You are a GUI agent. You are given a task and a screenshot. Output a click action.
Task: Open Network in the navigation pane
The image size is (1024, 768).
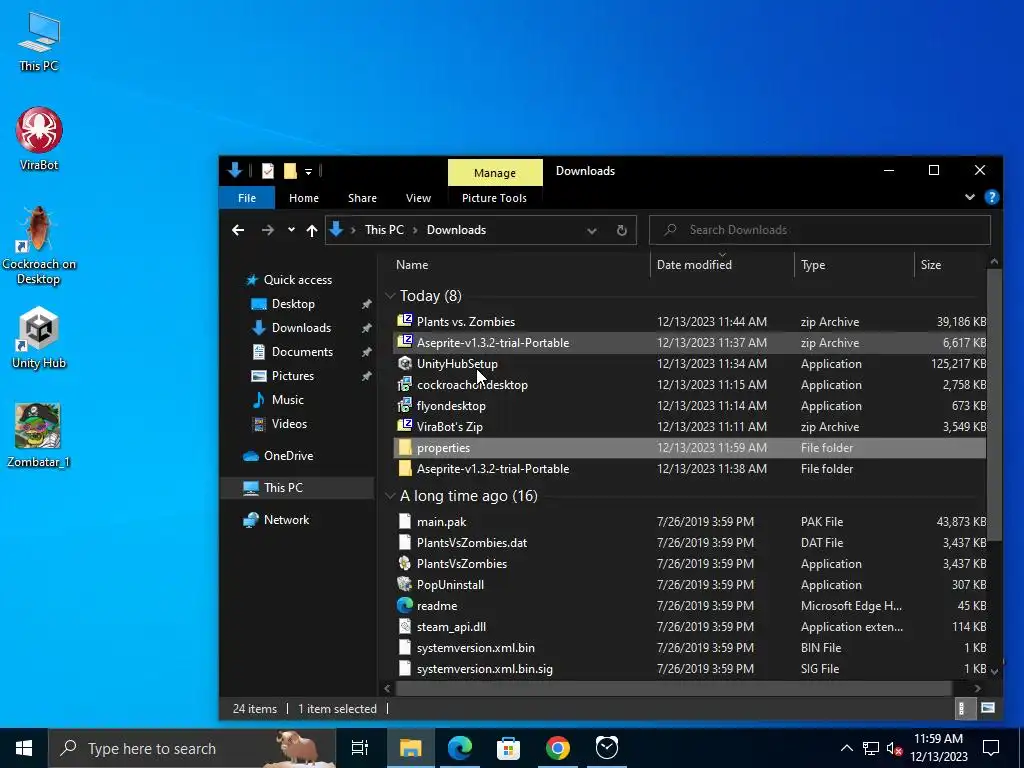pos(286,520)
